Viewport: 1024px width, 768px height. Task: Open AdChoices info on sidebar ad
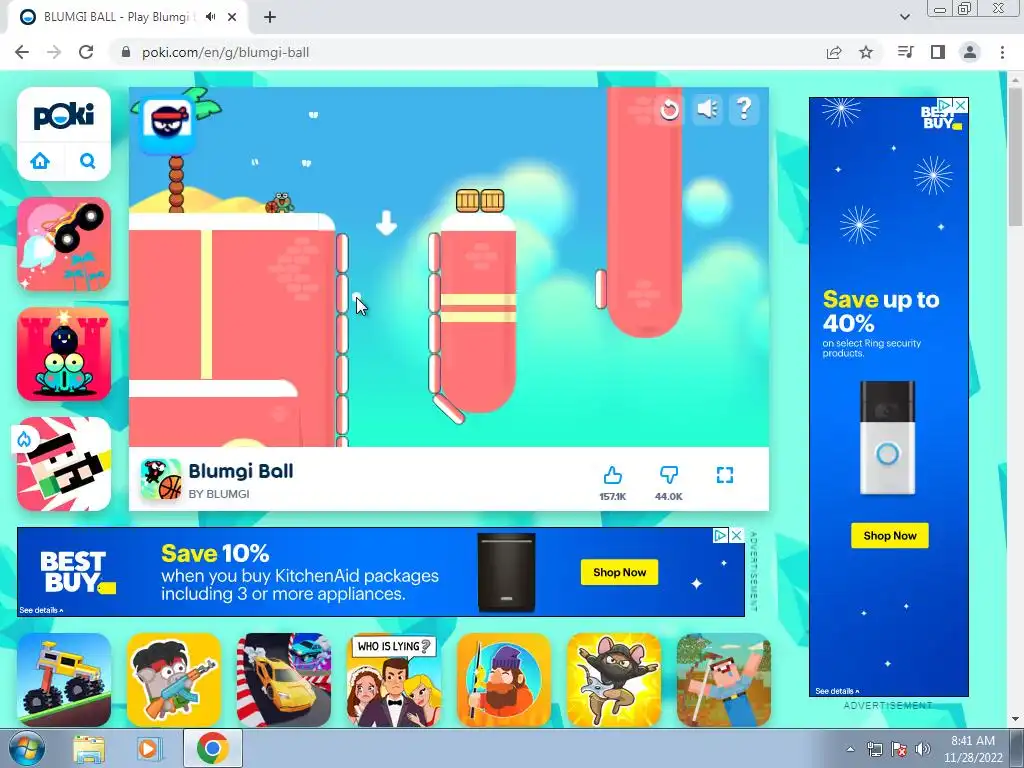[x=944, y=105]
